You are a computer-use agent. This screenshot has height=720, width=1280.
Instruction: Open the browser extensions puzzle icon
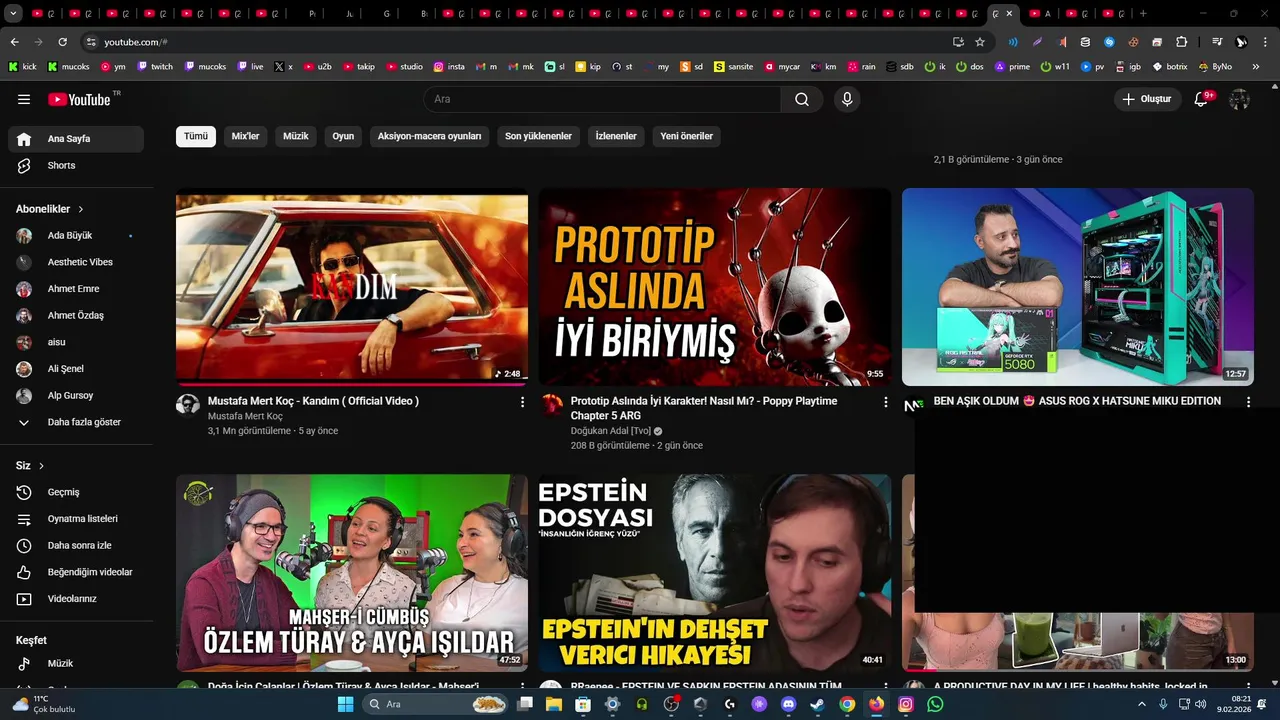pyautogui.click(x=1181, y=42)
